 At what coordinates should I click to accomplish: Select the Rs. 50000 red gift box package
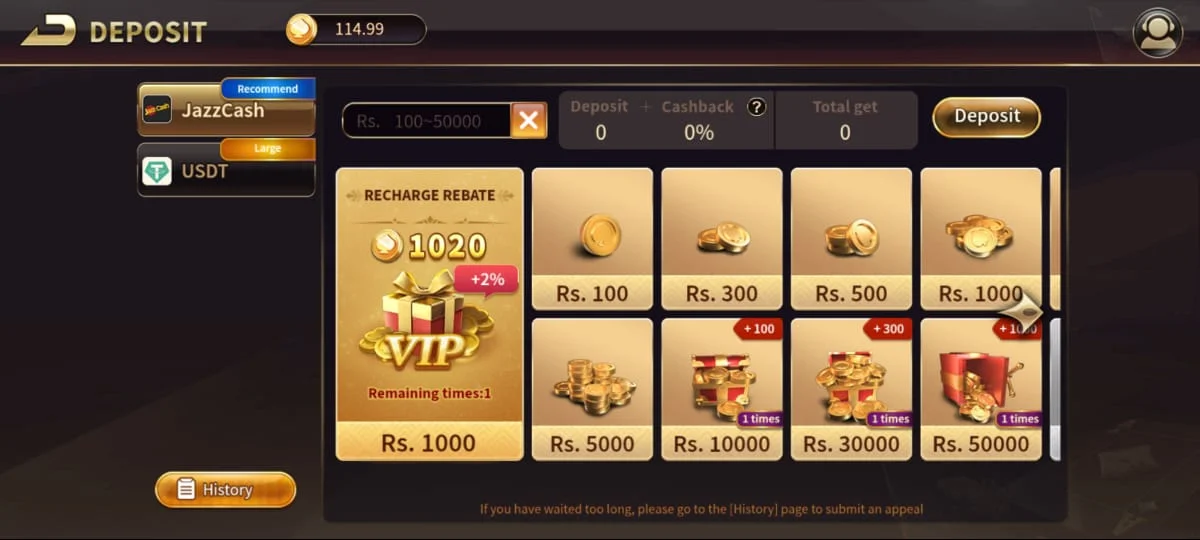(x=981, y=389)
